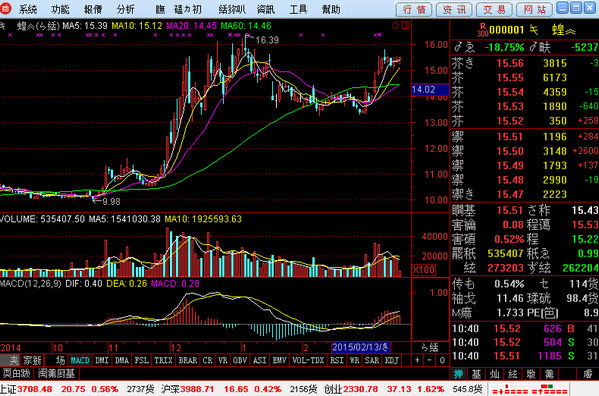Select the RSI indicator tab

tap(337, 360)
